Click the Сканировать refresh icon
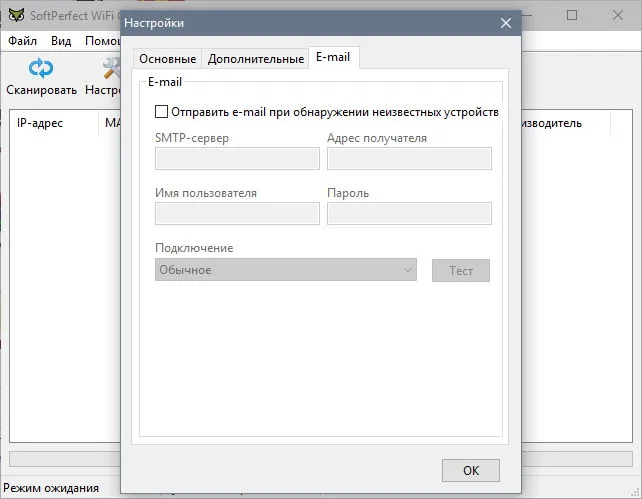 point(41,68)
